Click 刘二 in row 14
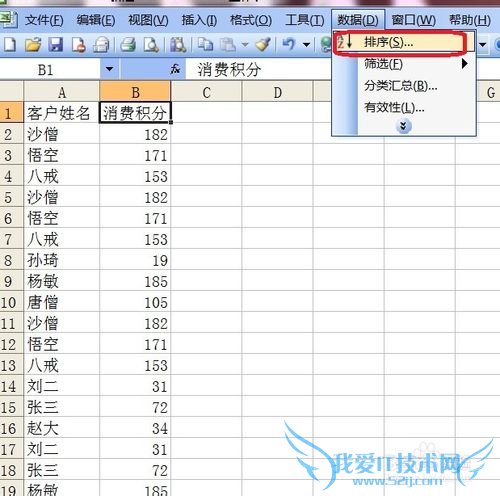 [62, 386]
